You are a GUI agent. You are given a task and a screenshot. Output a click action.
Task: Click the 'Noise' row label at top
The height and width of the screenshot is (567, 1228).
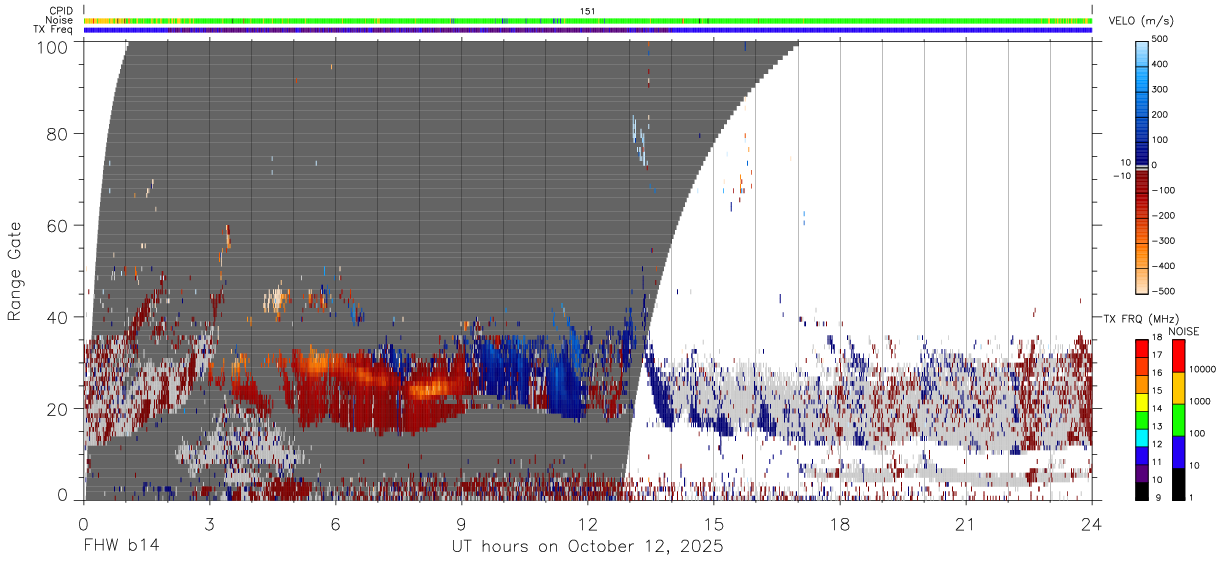[59, 20]
